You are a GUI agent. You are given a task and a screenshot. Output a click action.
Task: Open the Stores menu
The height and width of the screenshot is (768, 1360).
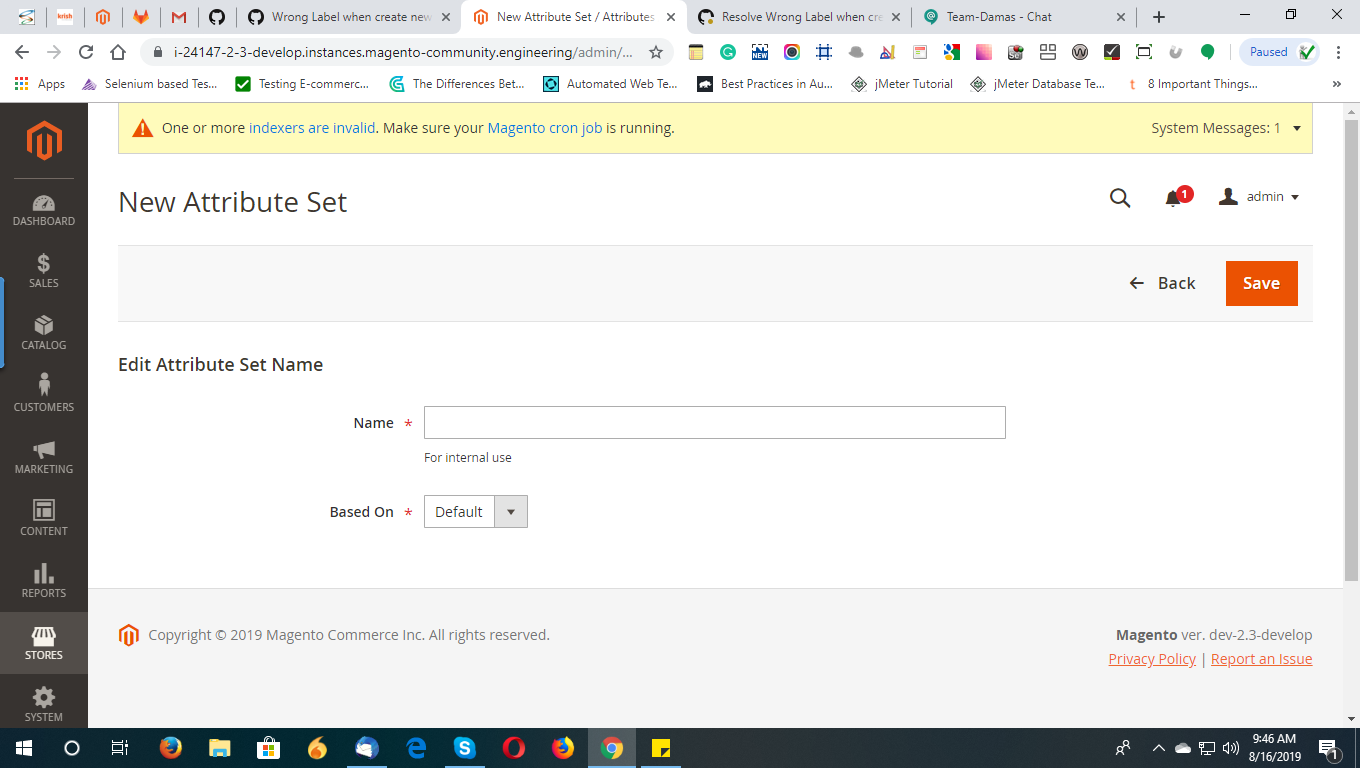[43, 644]
